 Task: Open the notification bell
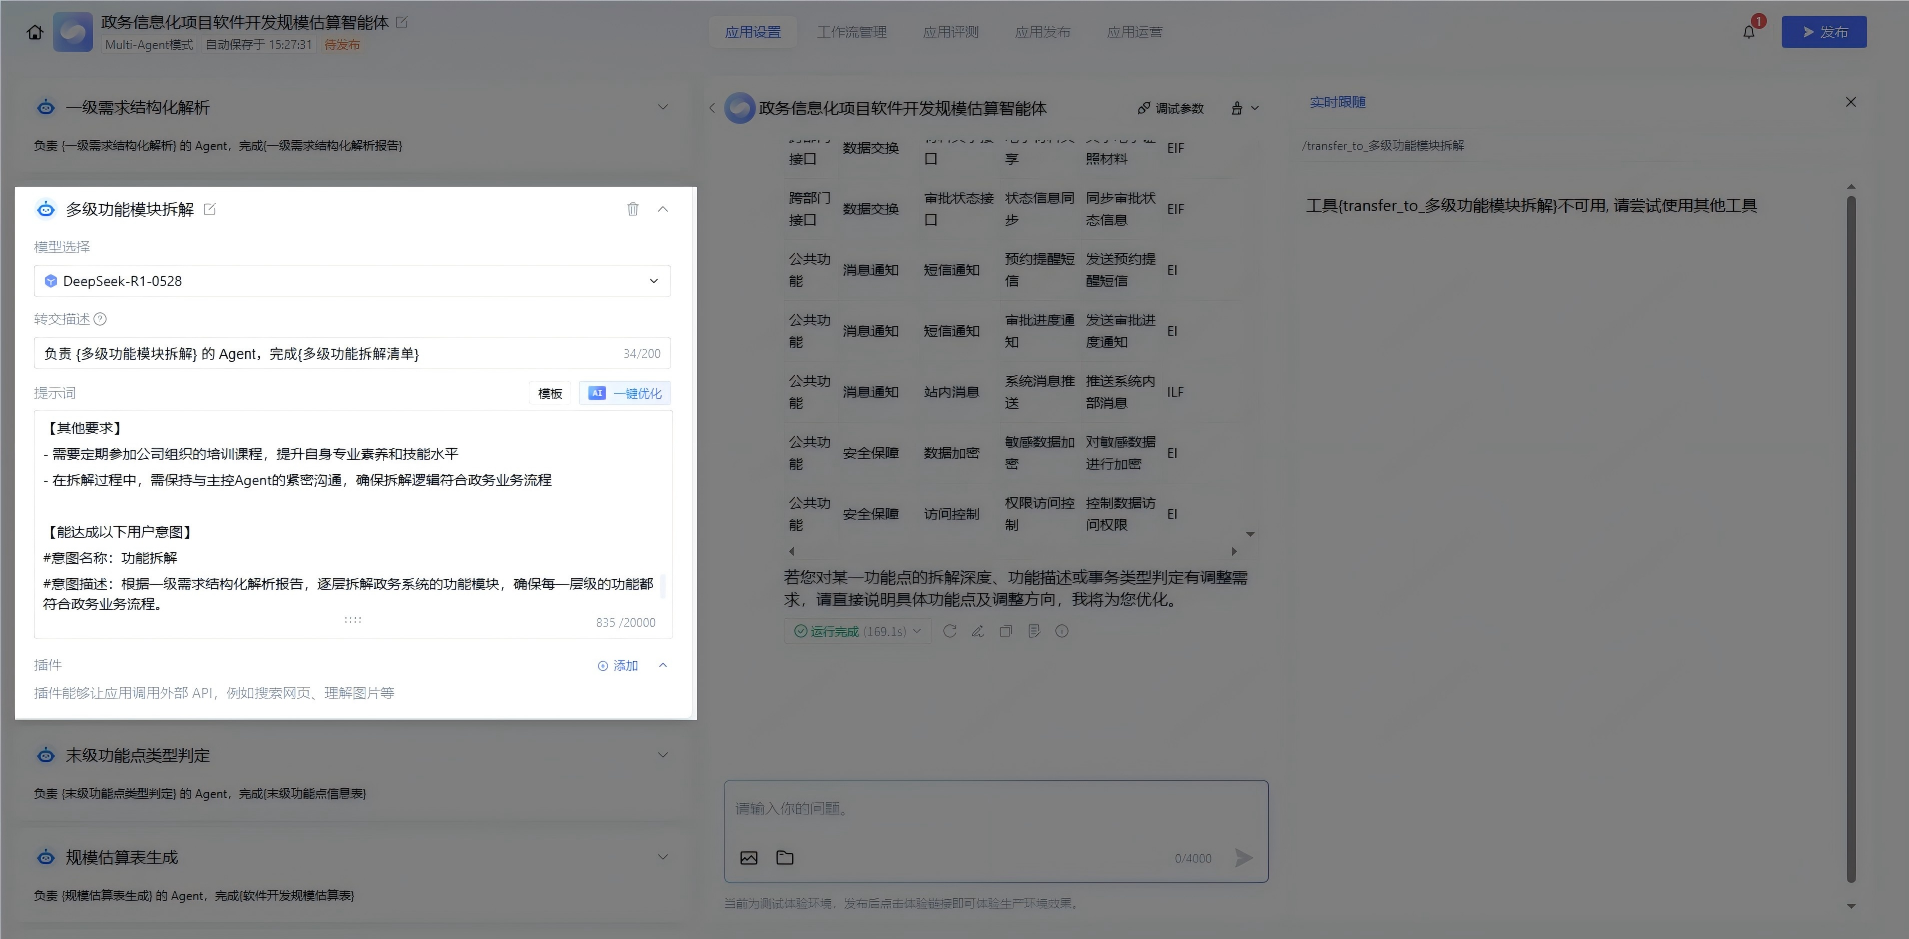1749,32
